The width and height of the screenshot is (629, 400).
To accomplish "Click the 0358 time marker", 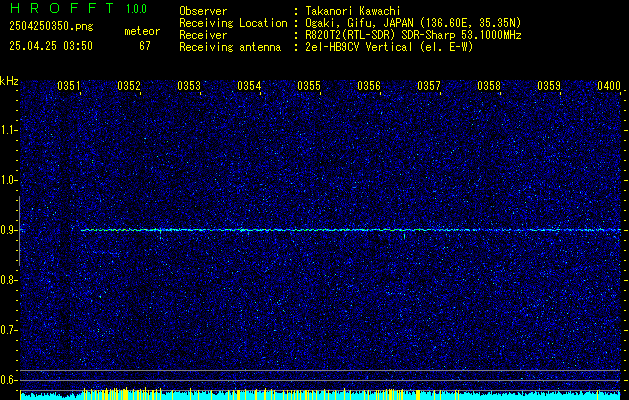I will 489,86.
